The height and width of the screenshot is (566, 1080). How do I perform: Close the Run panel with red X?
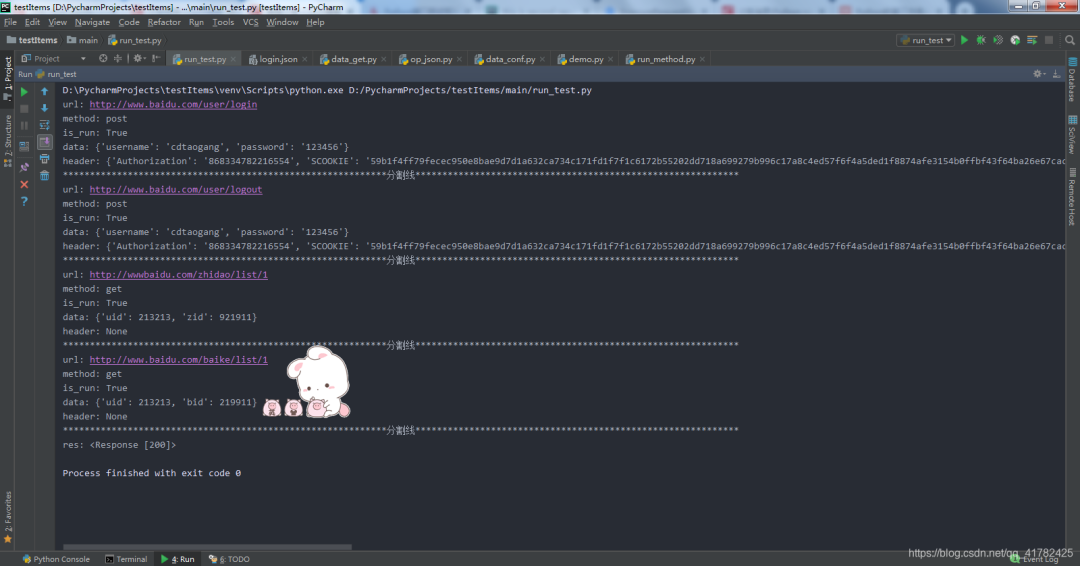coord(24,185)
